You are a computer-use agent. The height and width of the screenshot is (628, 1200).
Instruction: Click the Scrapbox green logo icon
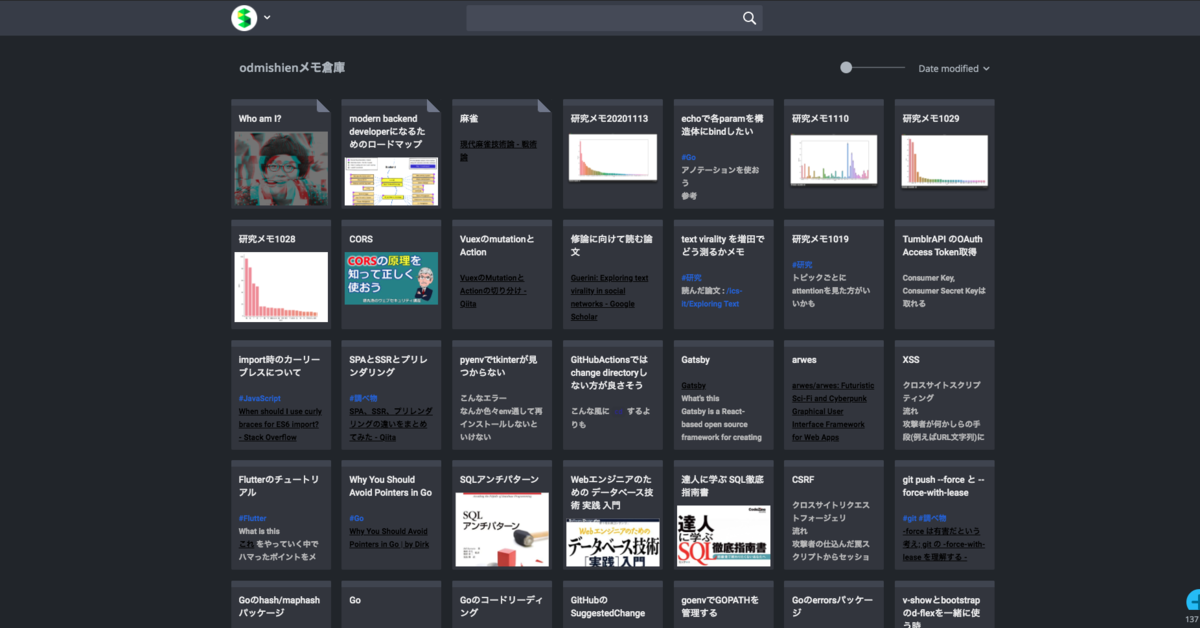coord(244,17)
